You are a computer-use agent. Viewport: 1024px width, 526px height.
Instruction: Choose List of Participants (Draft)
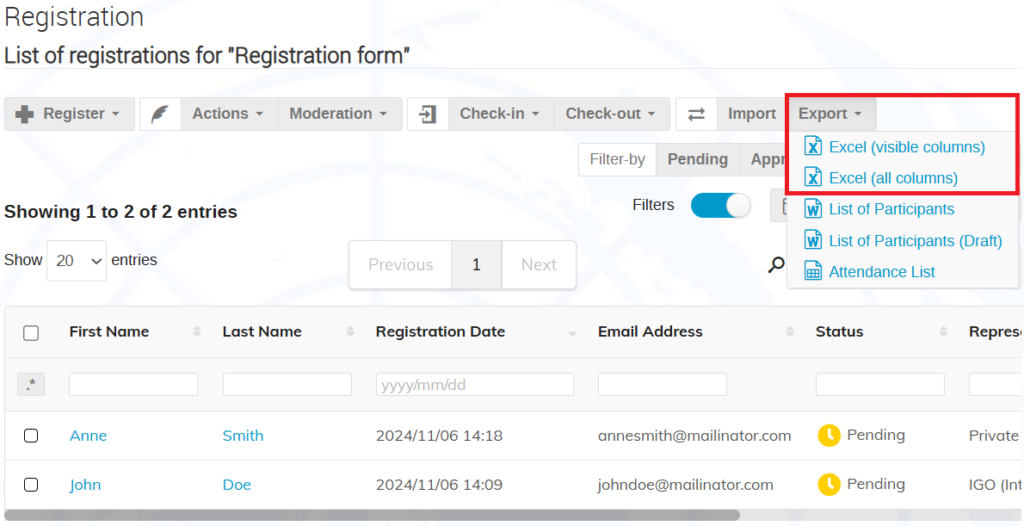(x=915, y=240)
